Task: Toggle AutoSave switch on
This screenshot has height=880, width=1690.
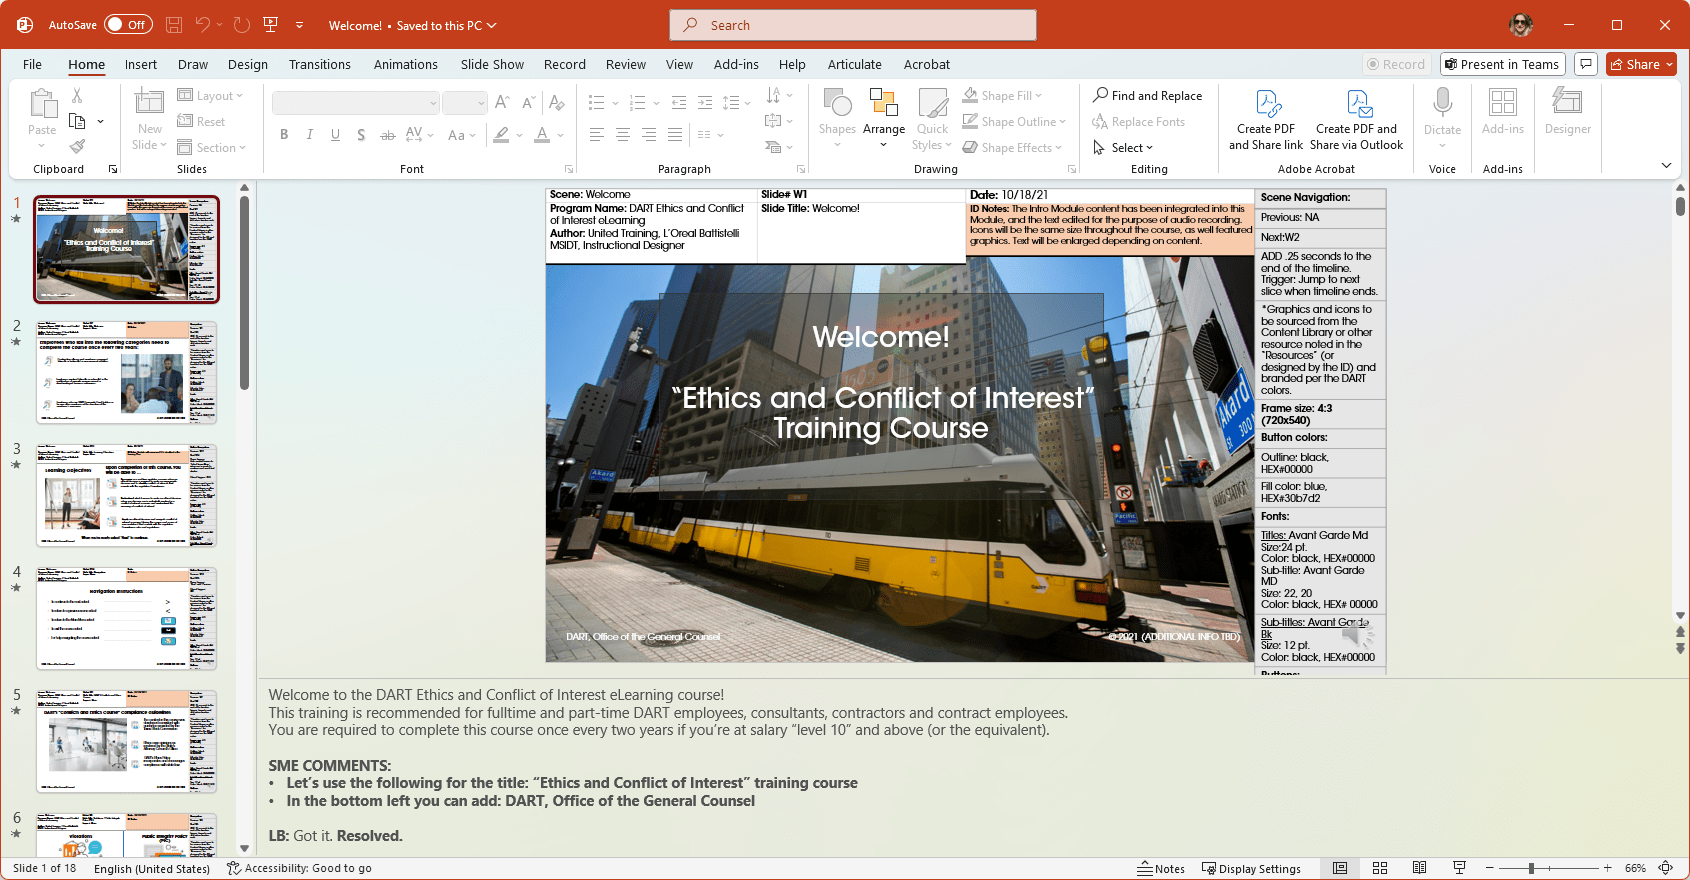Action: (128, 25)
